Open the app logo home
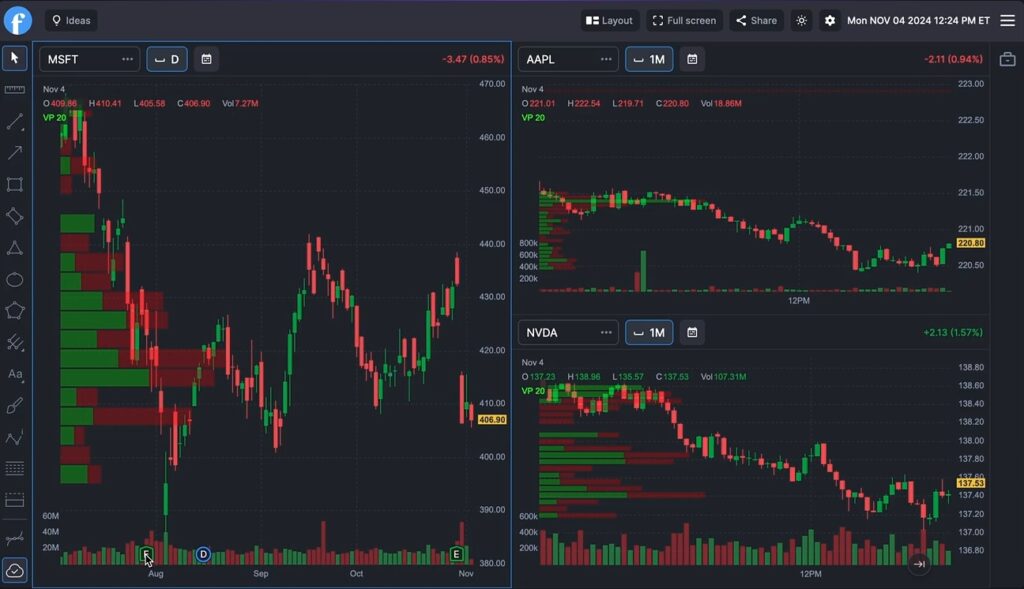Viewport: 1024px width, 589px height. click(x=18, y=20)
